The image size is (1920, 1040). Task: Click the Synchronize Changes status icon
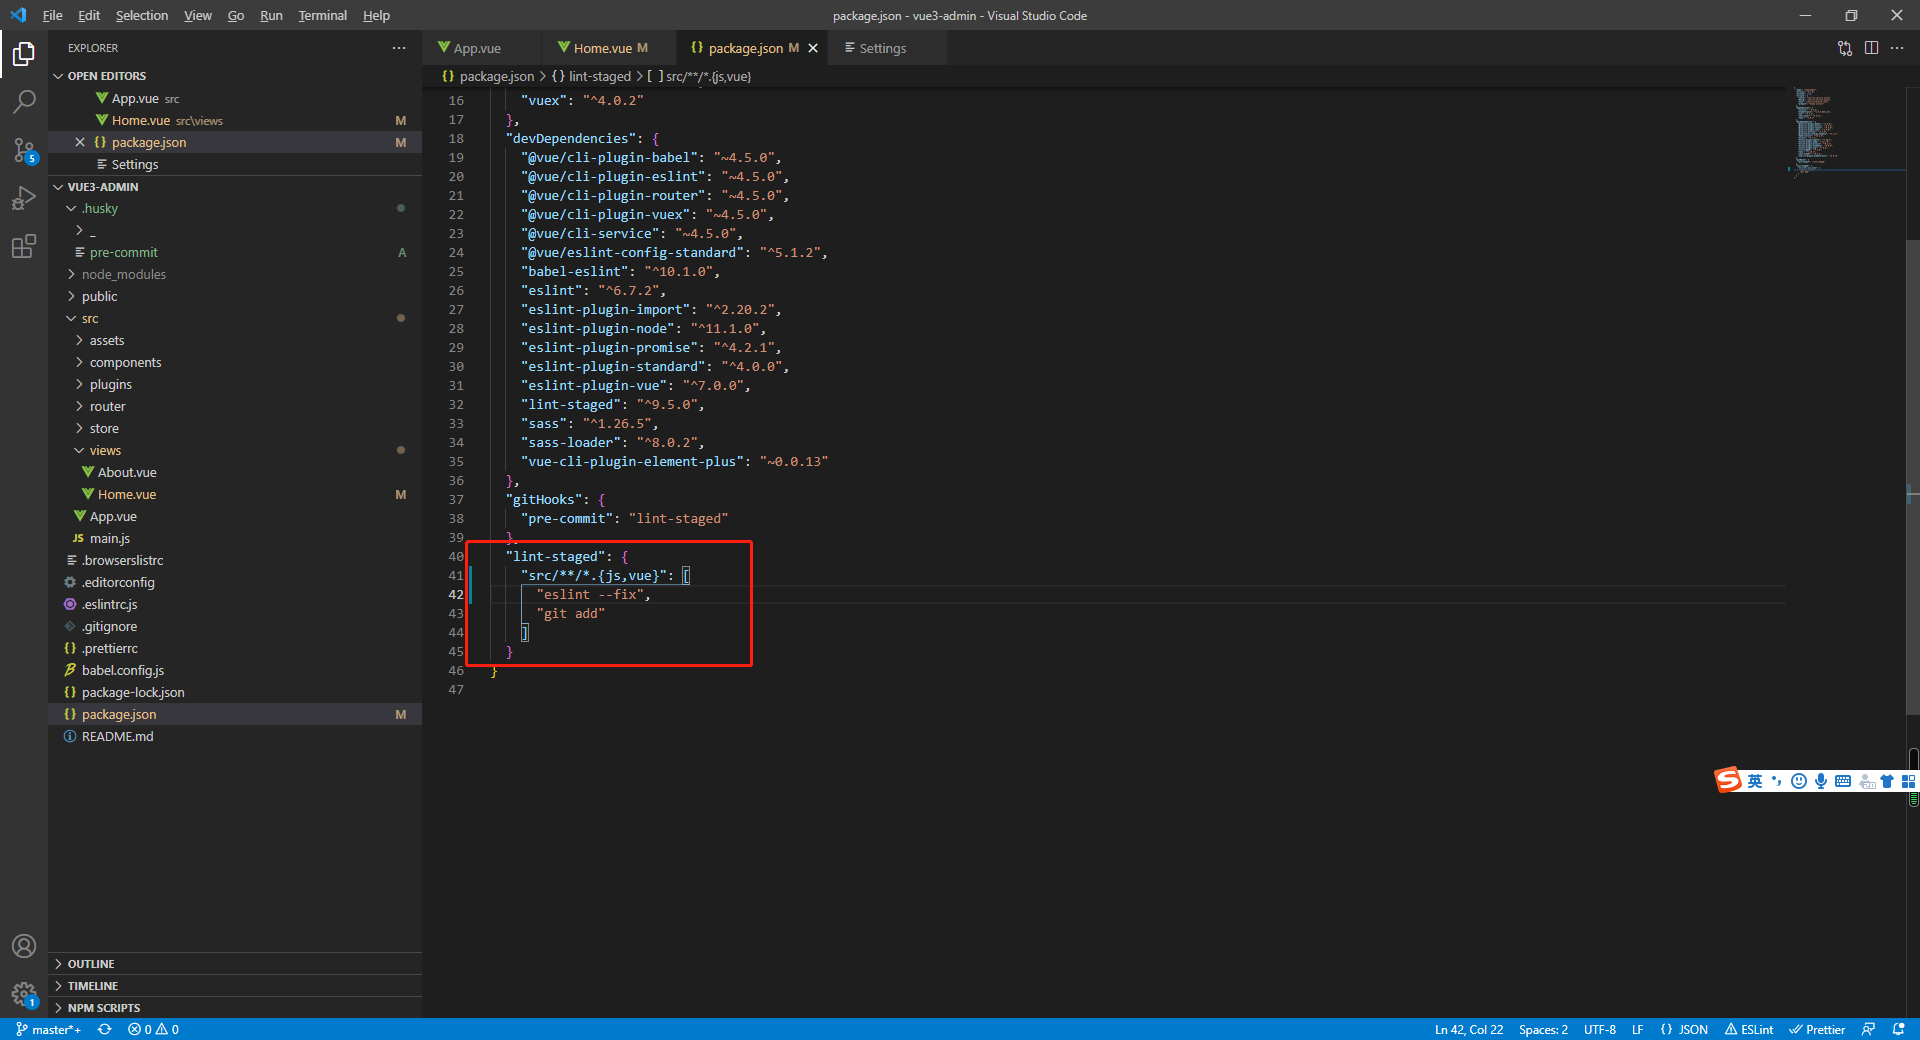click(104, 1029)
